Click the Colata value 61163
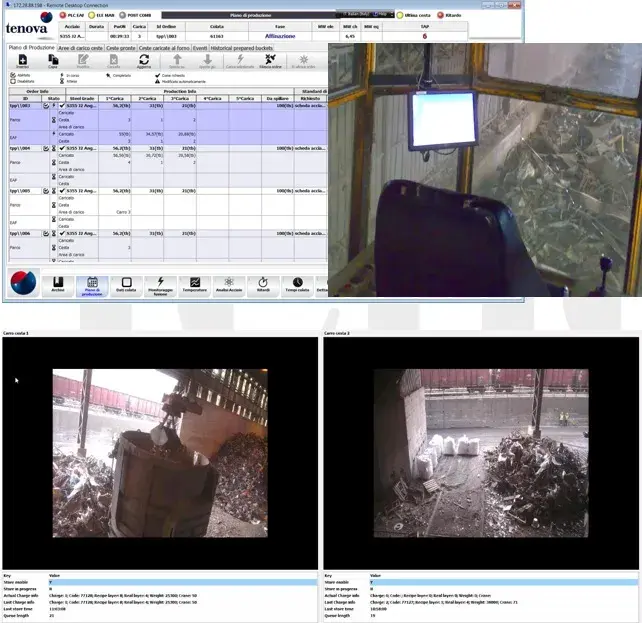 click(x=217, y=36)
